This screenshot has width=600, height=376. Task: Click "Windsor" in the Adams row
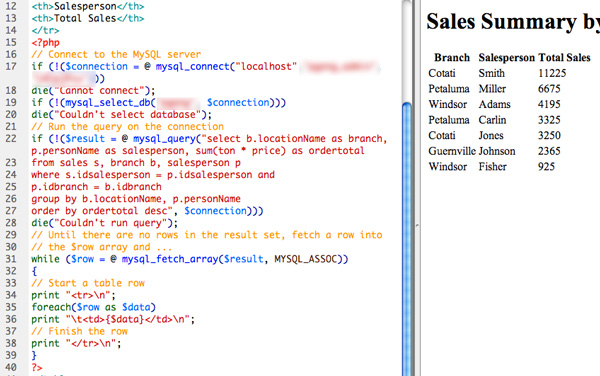pyautogui.click(x=448, y=104)
